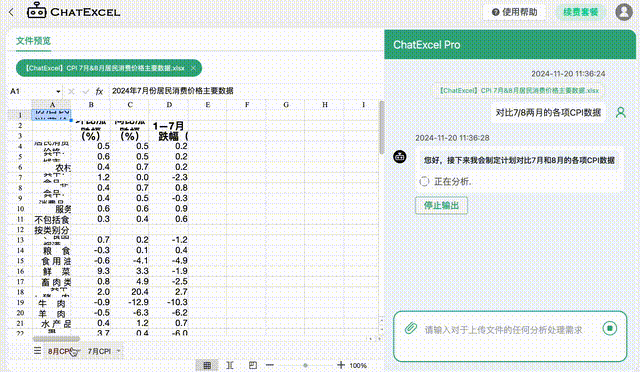This screenshot has width=640, height=372.
Task: Click the 正在分析 loading spinner
Action: pyautogui.click(x=424, y=181)
